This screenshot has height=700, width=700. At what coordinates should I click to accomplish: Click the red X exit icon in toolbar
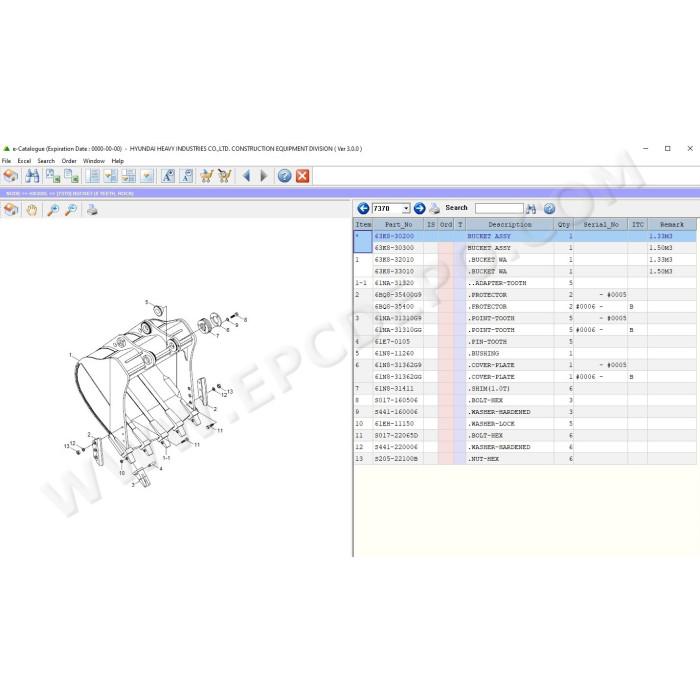click(x=302, y=176)
